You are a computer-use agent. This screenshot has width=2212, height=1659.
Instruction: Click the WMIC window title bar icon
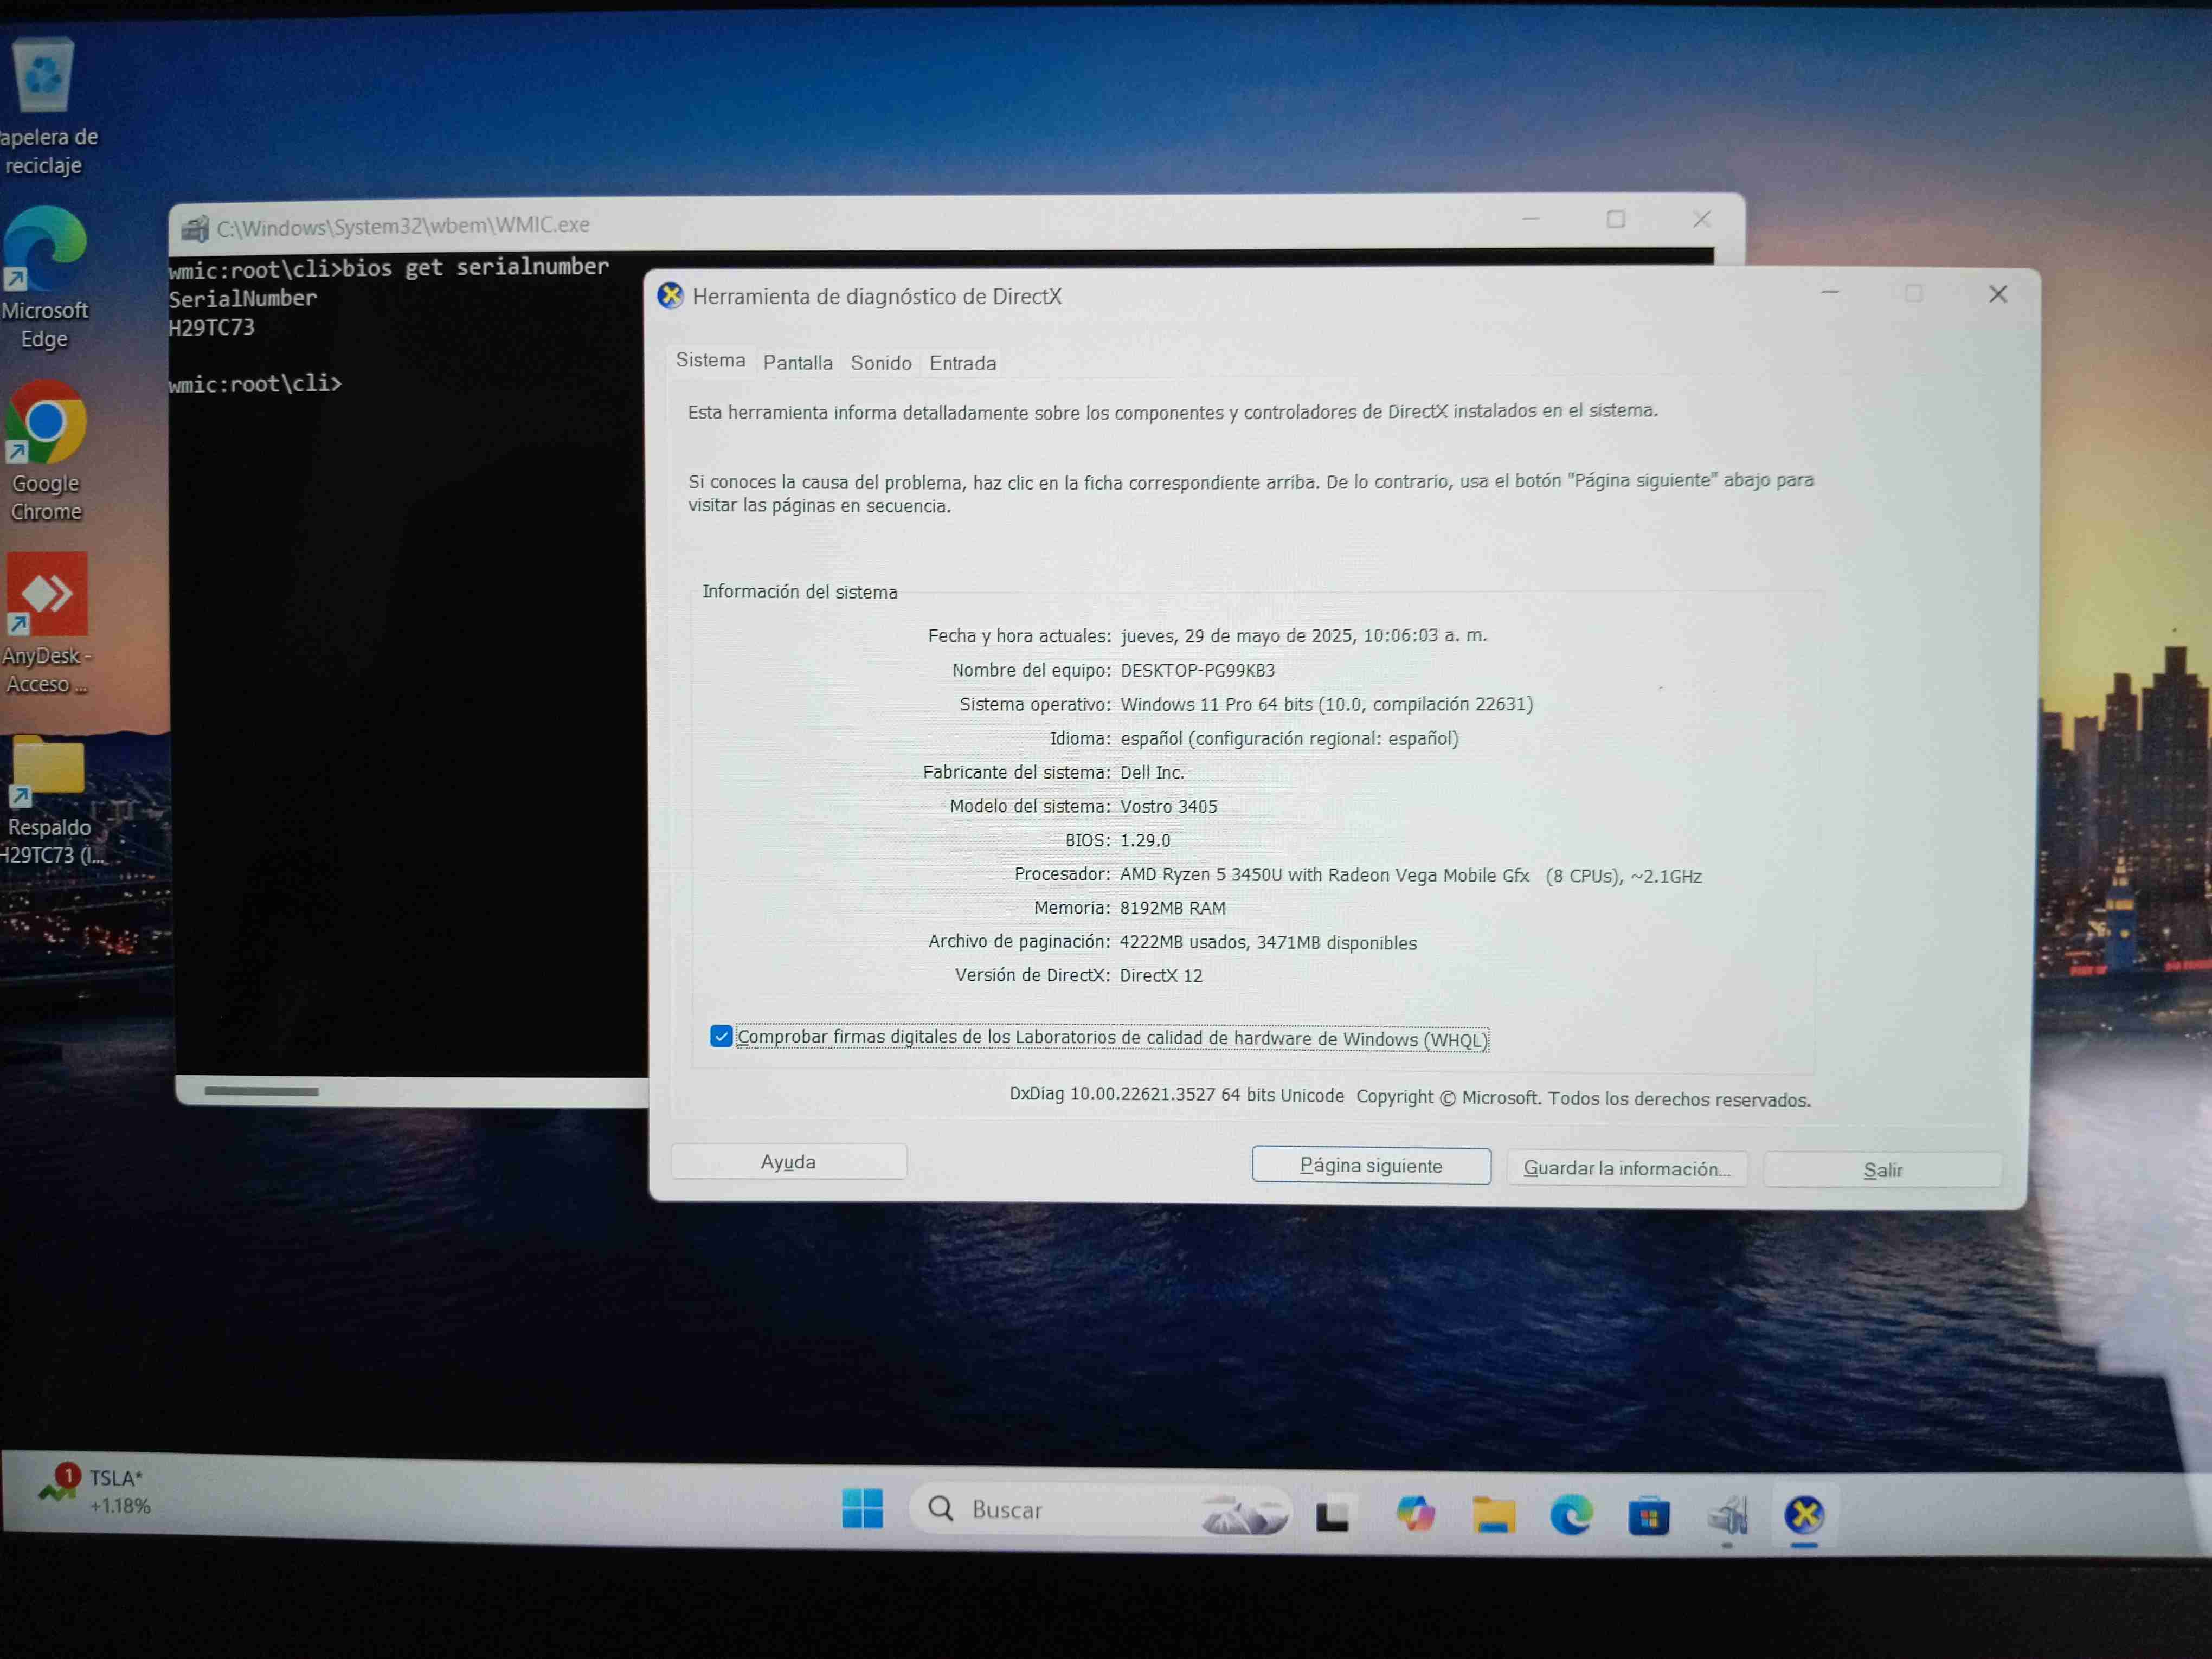pos(194,229)
